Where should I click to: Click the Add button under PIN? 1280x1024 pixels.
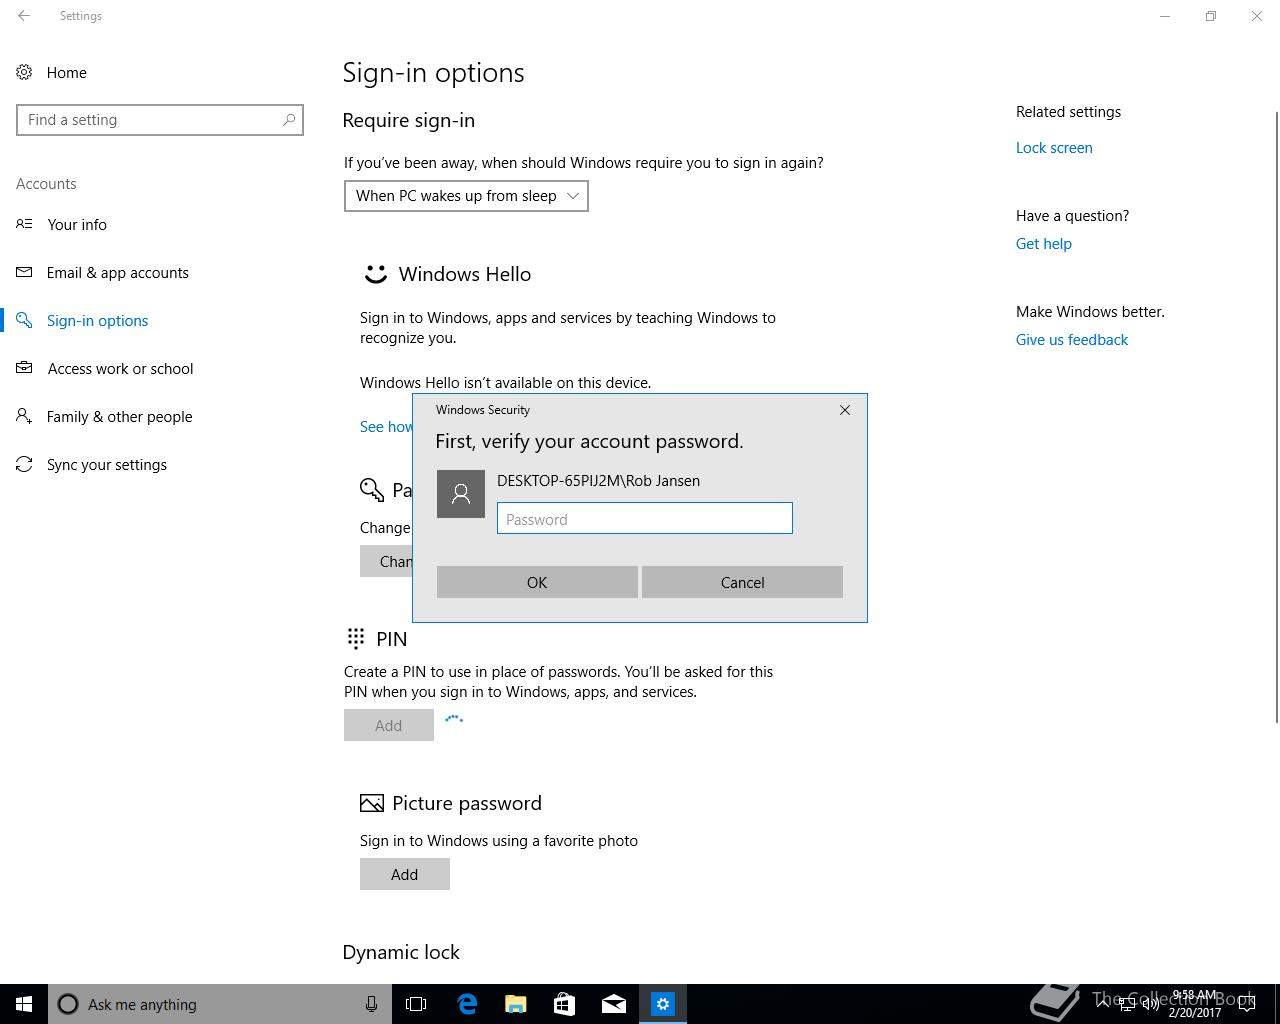(x=389, y=725)
